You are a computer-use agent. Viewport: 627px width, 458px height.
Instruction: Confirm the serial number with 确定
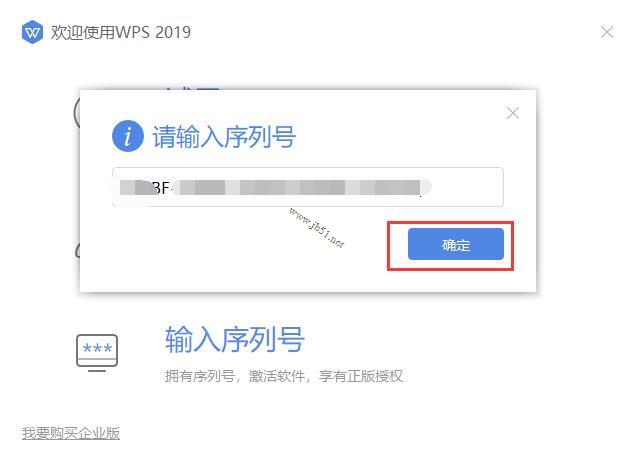tap(455, 244)
